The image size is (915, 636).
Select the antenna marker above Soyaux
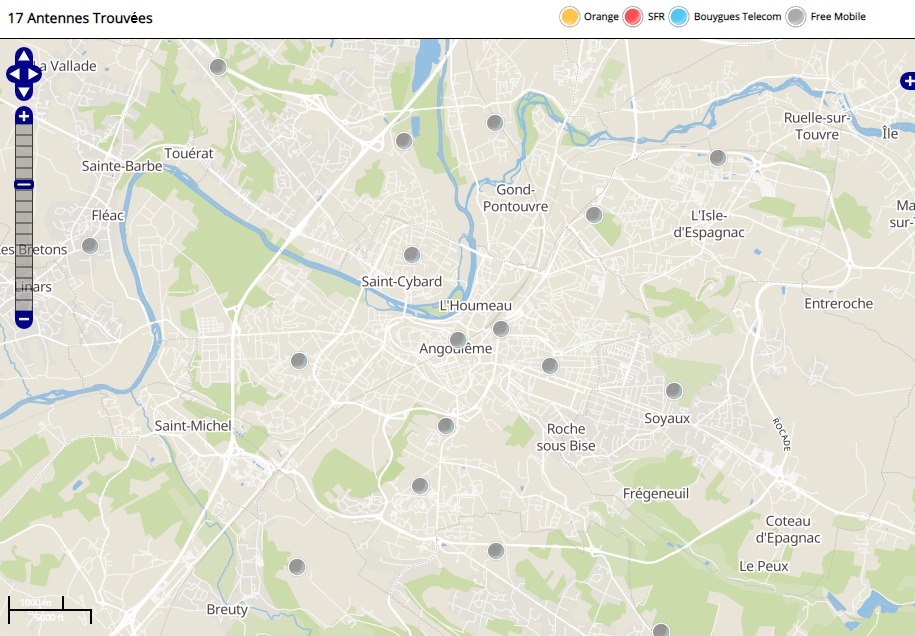coord(674,391)
